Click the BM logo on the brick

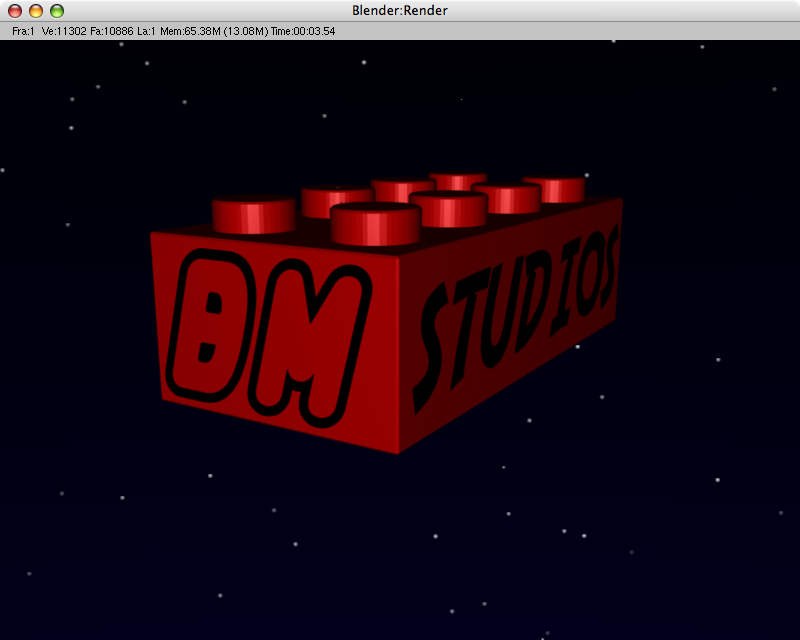[x=269, y=338]
